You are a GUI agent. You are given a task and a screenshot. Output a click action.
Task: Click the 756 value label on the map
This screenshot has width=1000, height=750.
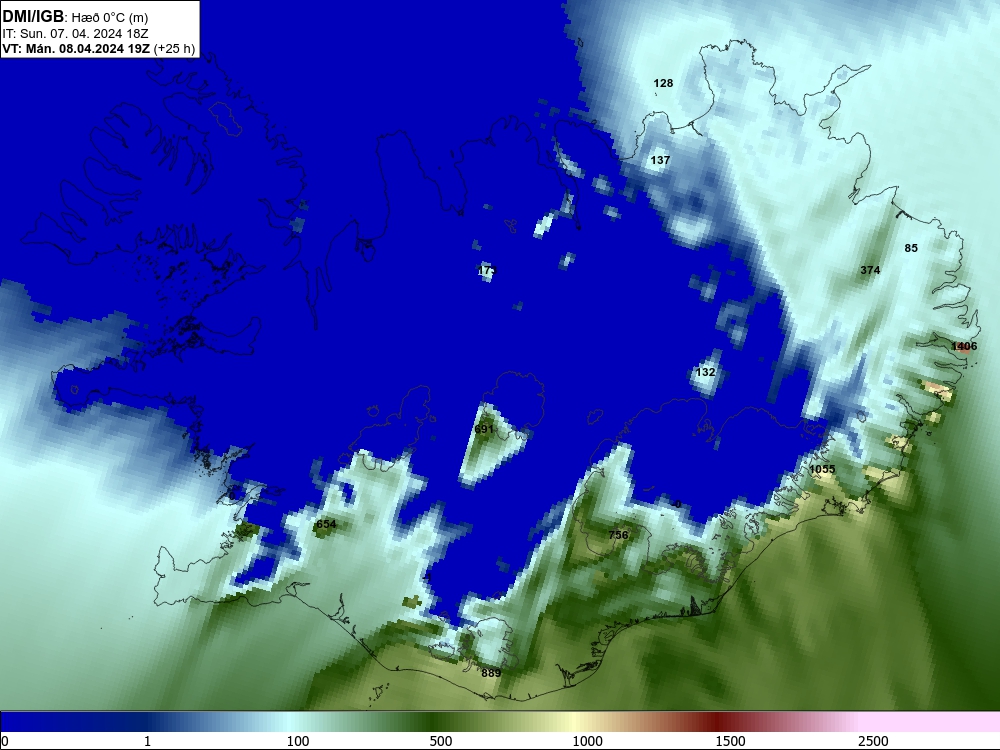619,535
